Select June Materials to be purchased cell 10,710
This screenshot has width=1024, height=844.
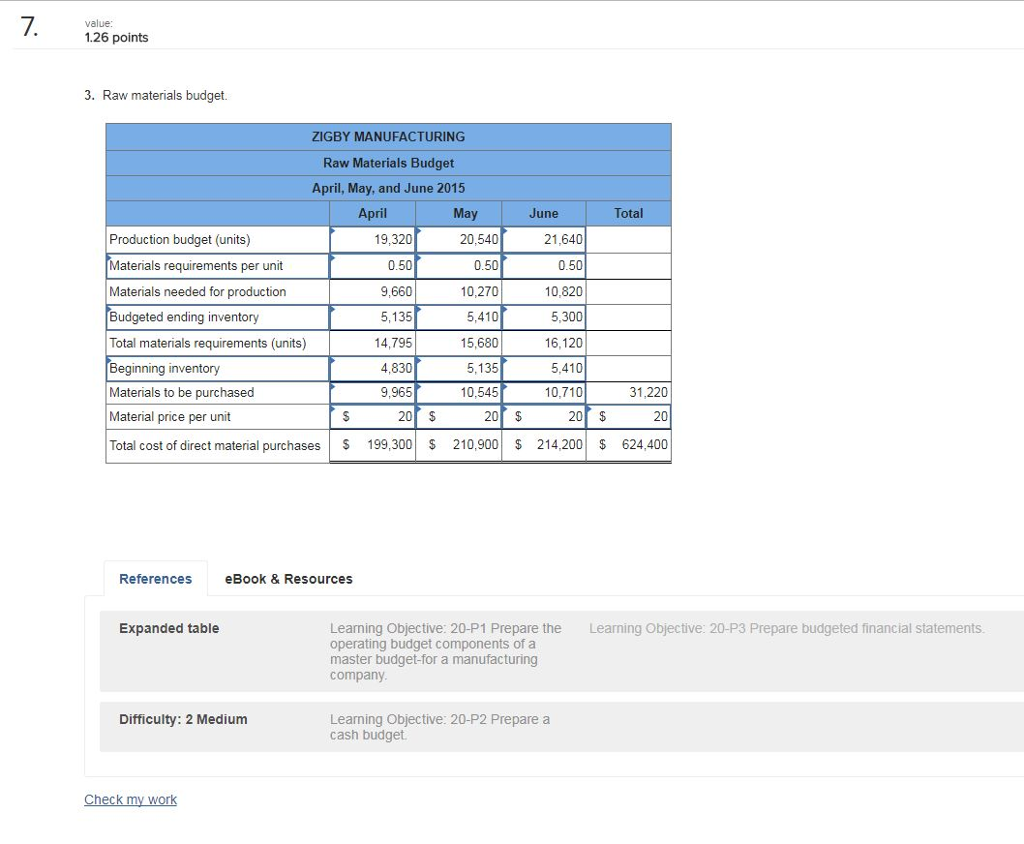[543, 392]
